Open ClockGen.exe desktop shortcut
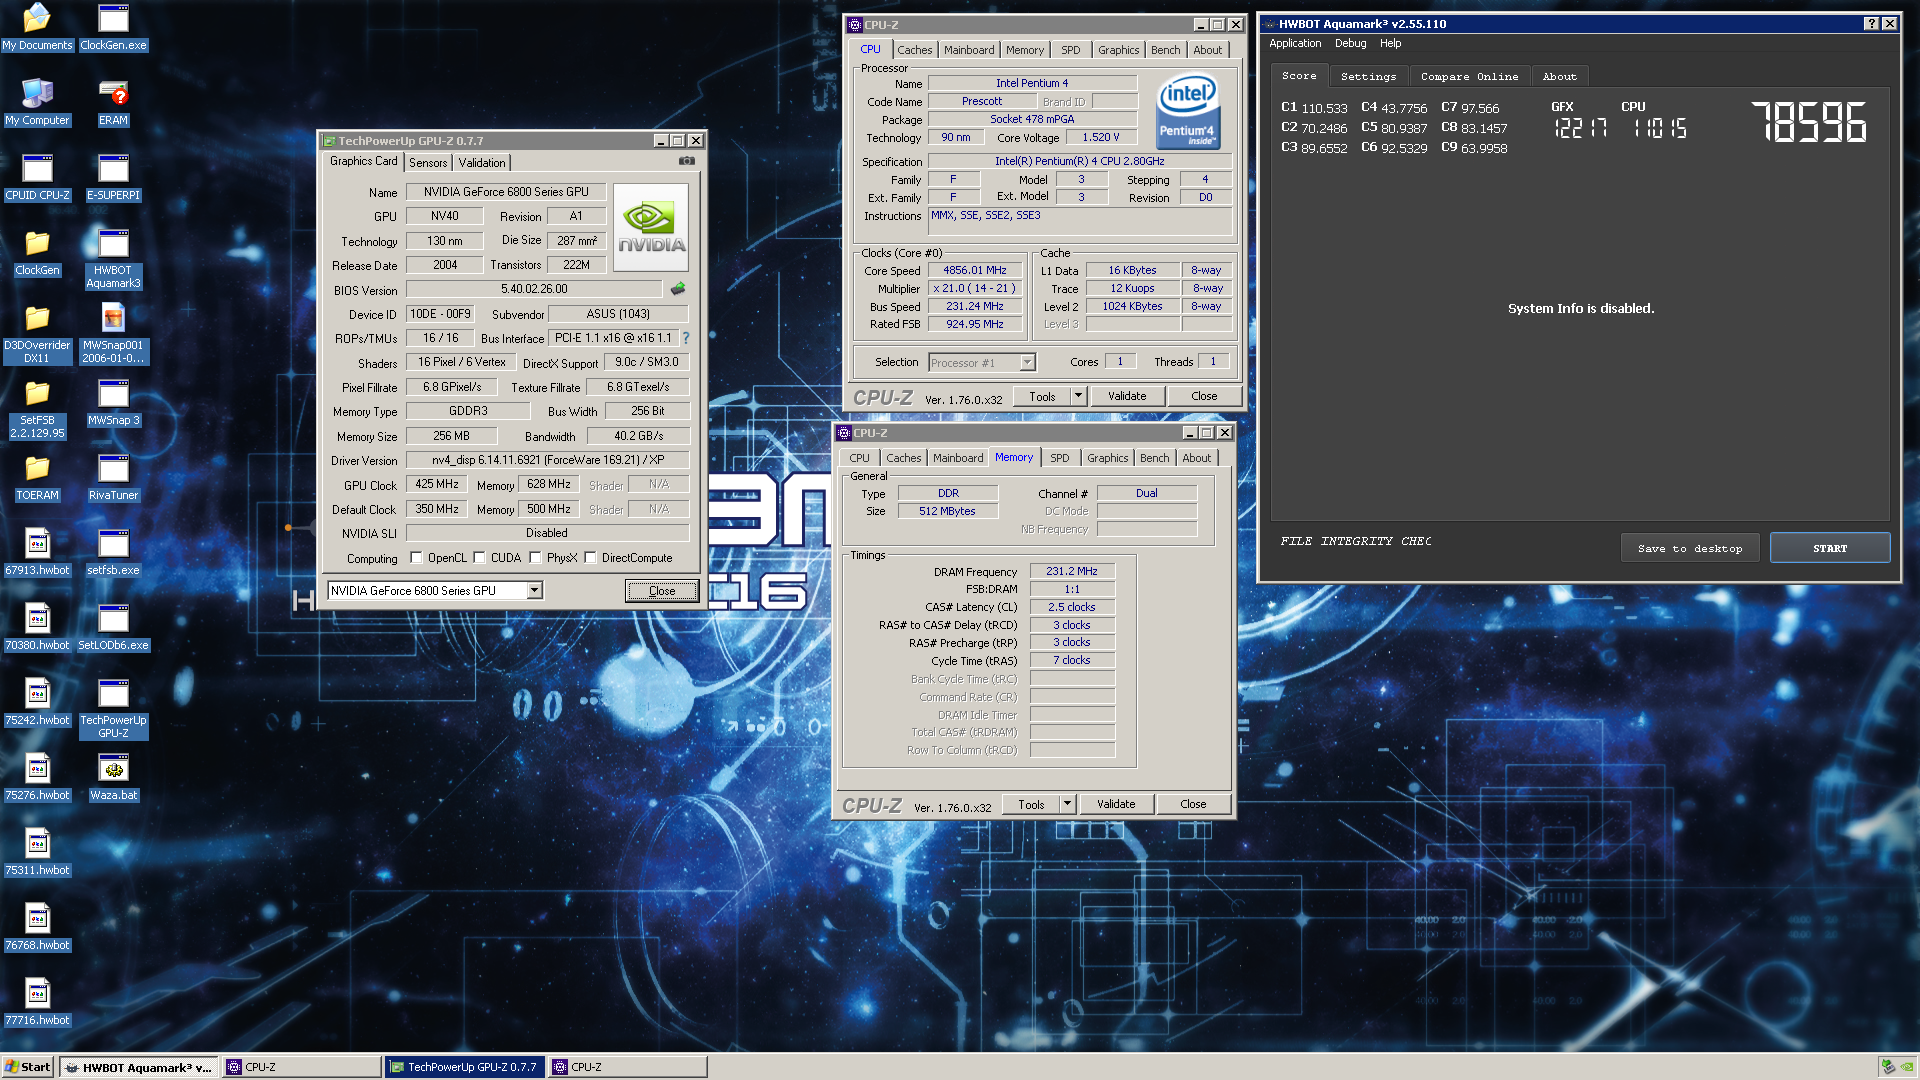1920x1080 pixels. point(113,26)
